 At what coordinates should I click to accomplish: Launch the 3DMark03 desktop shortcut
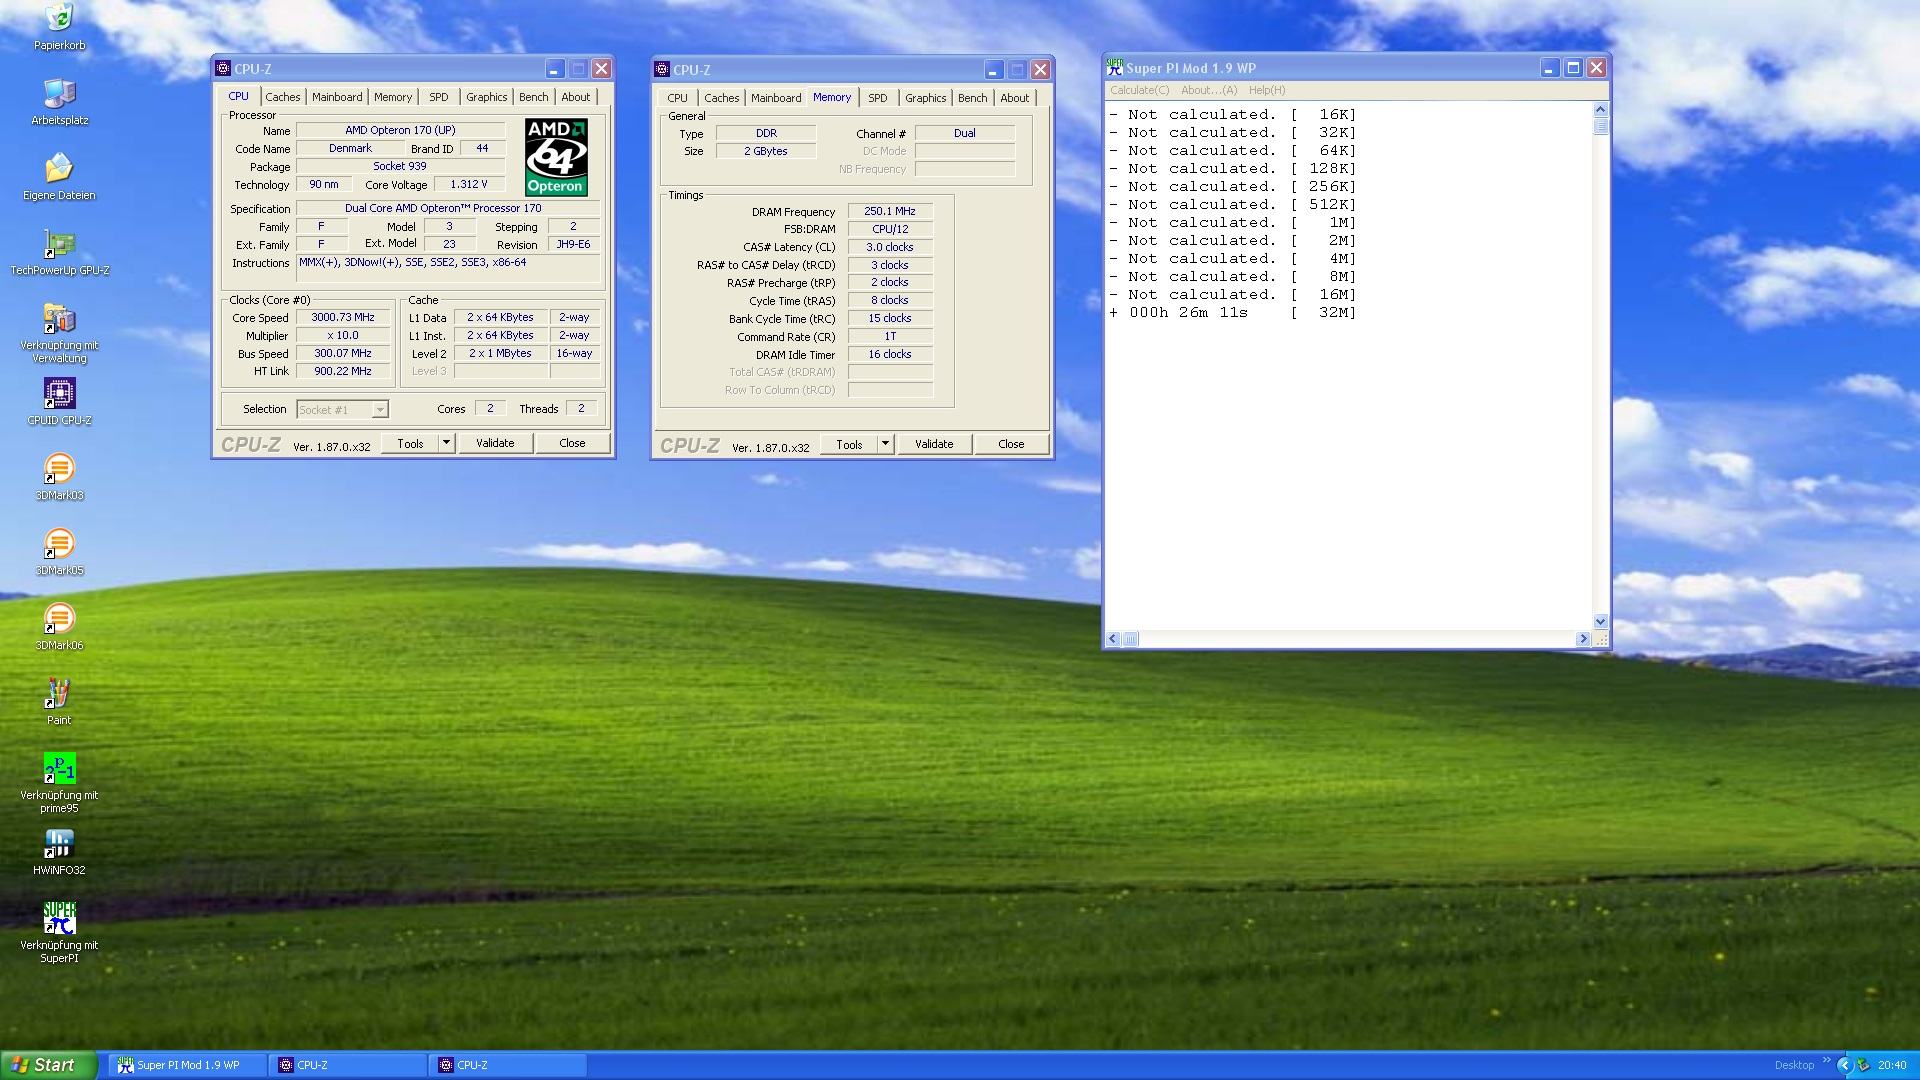tap(59, 468)
